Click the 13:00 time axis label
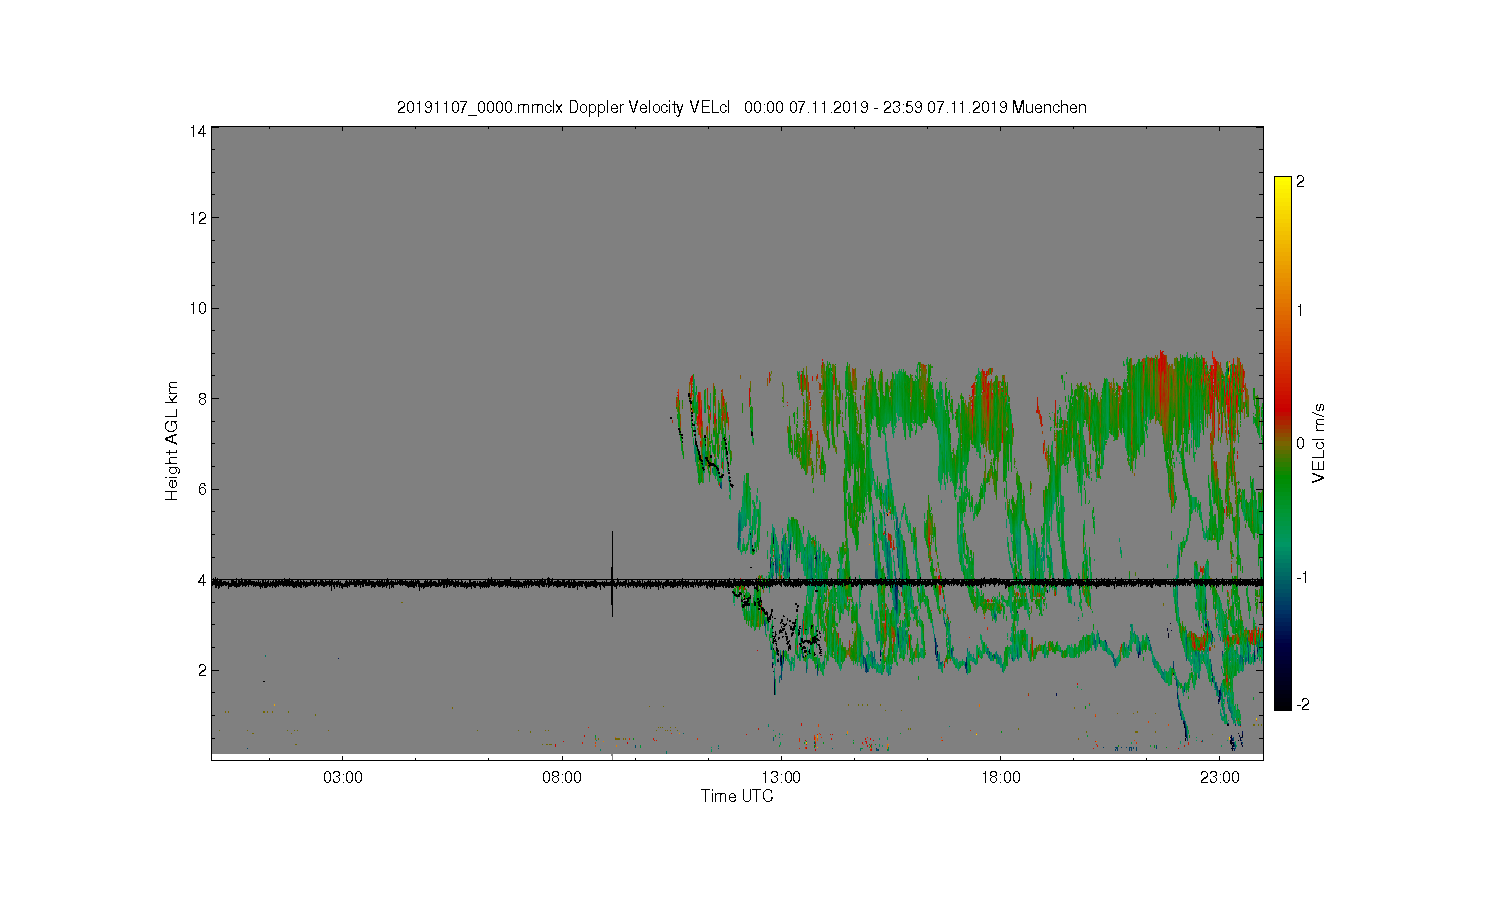Image resolution: width=1500 pixels, height=900 pixels. coord(781,777)
